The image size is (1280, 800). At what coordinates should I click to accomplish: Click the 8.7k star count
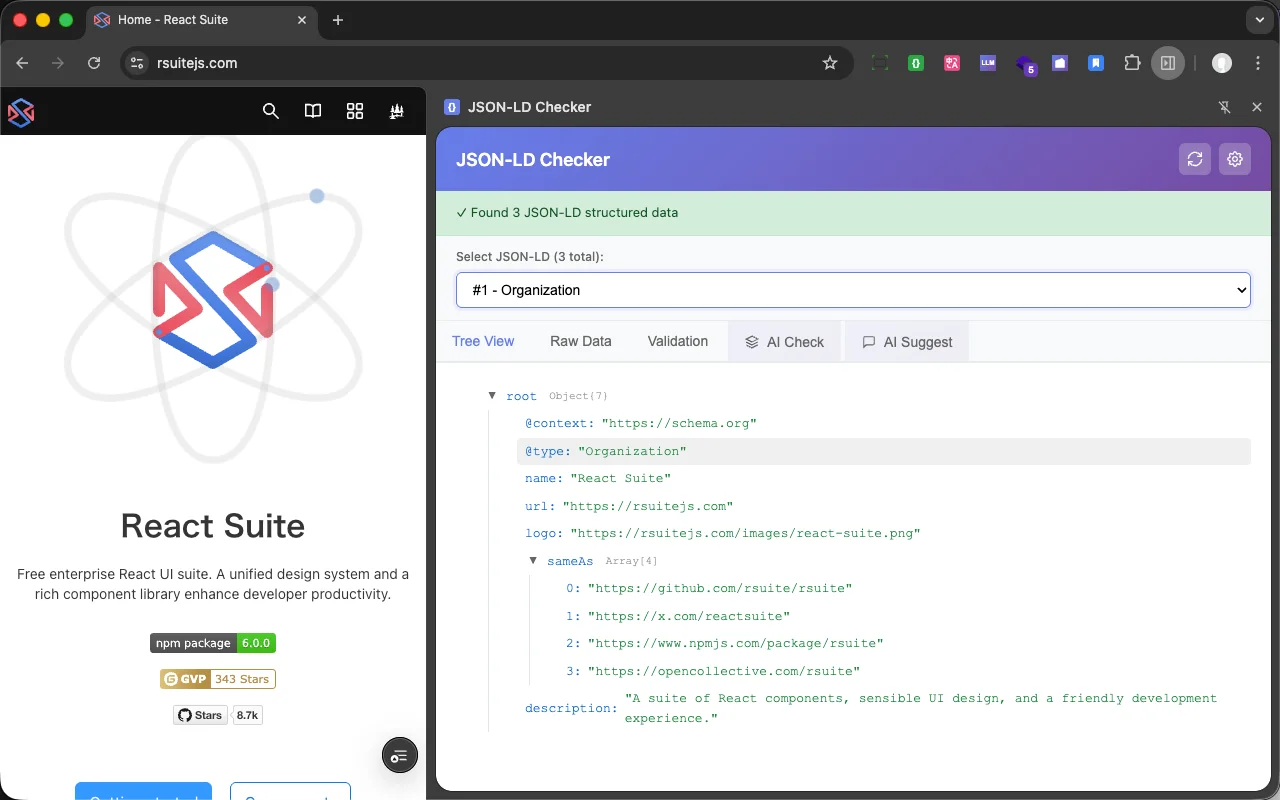247,715
